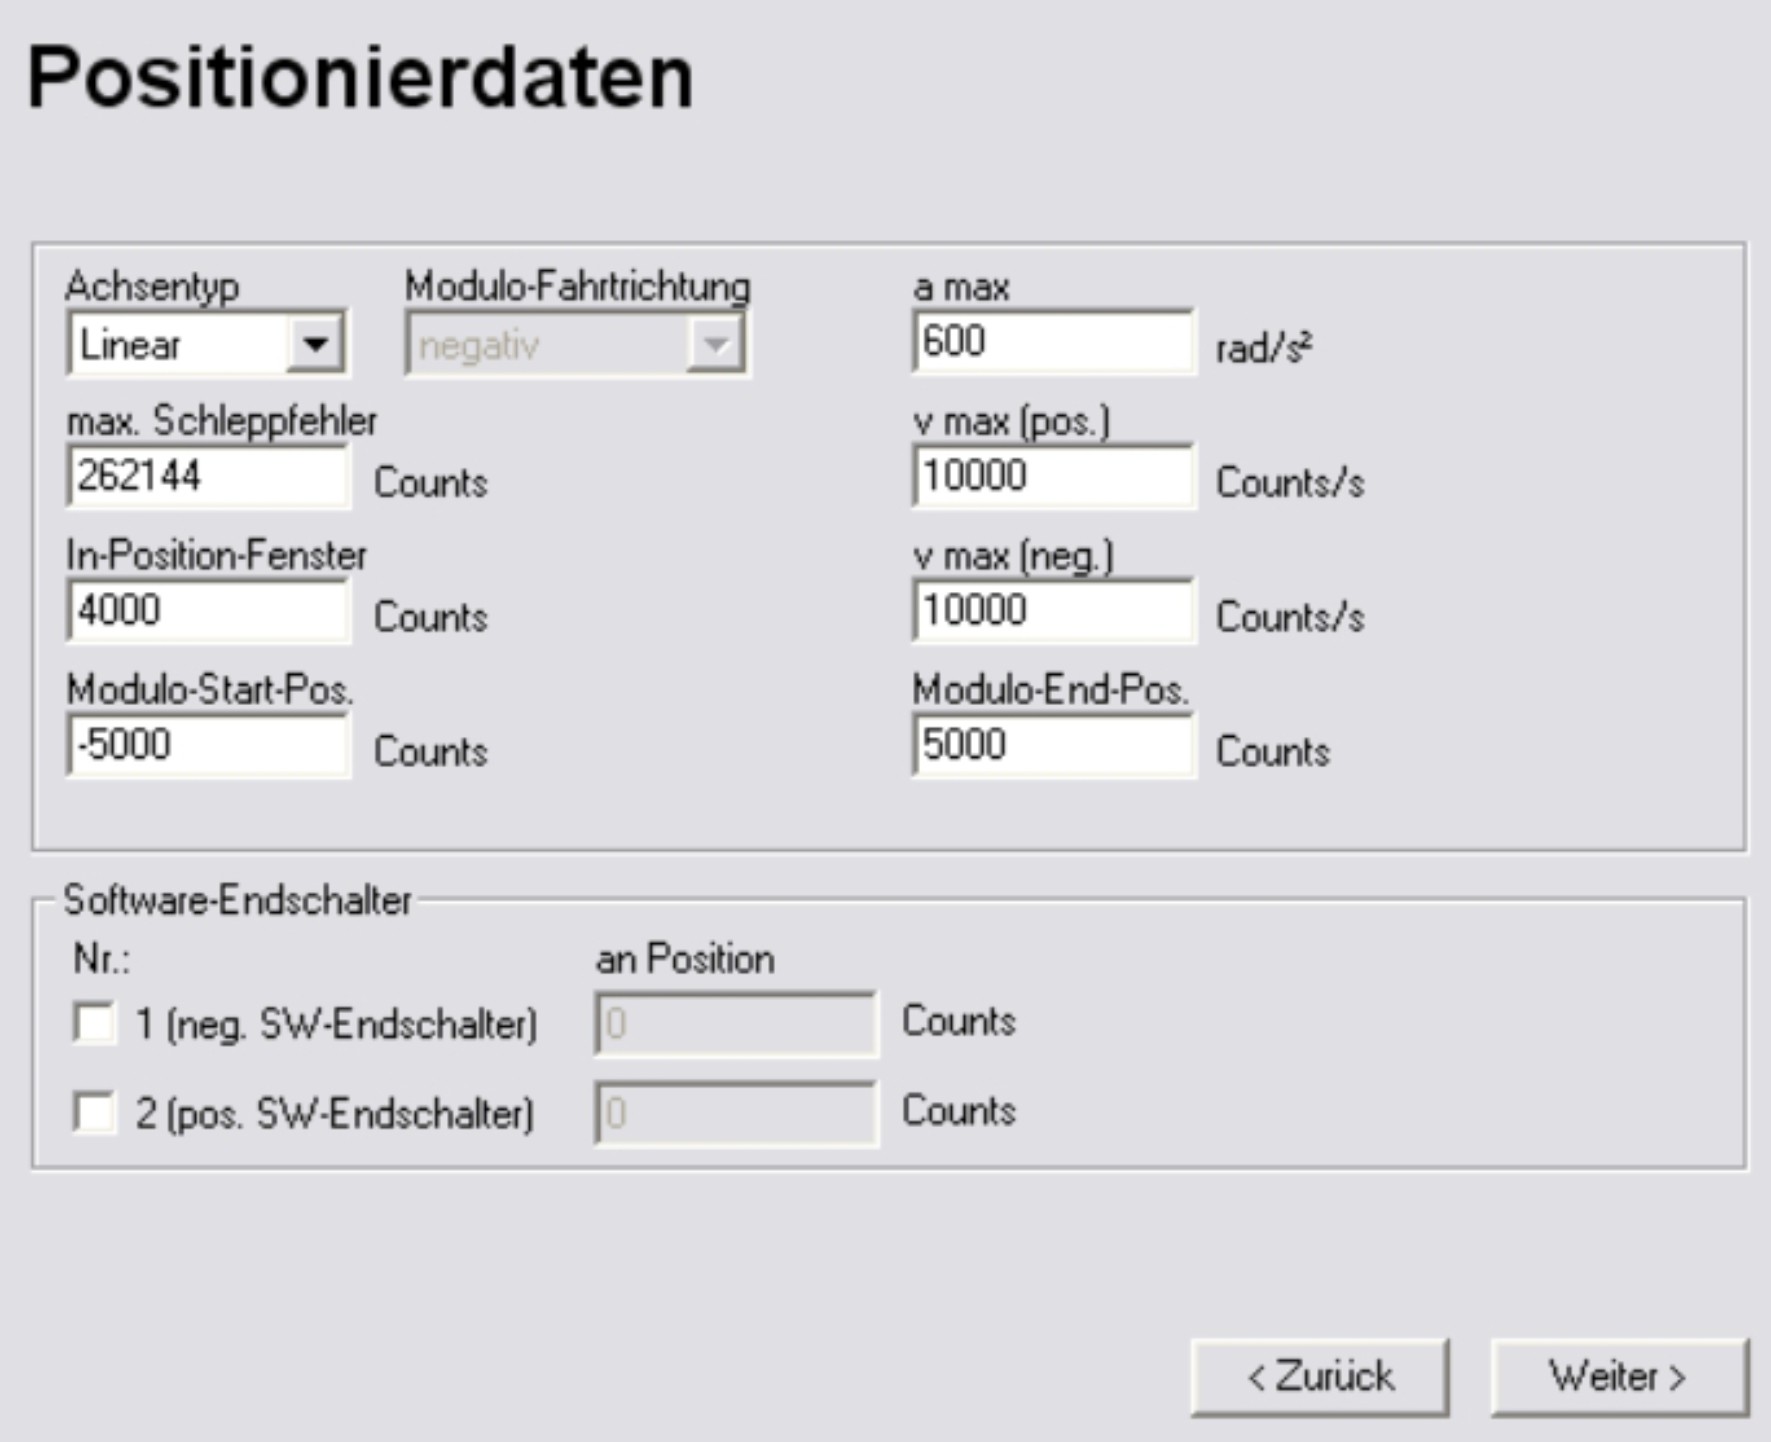Click the Software-Endschalter group label
Image resolution: width=1771 pixels, height=1442 pixels.
(x=237, y=900)
